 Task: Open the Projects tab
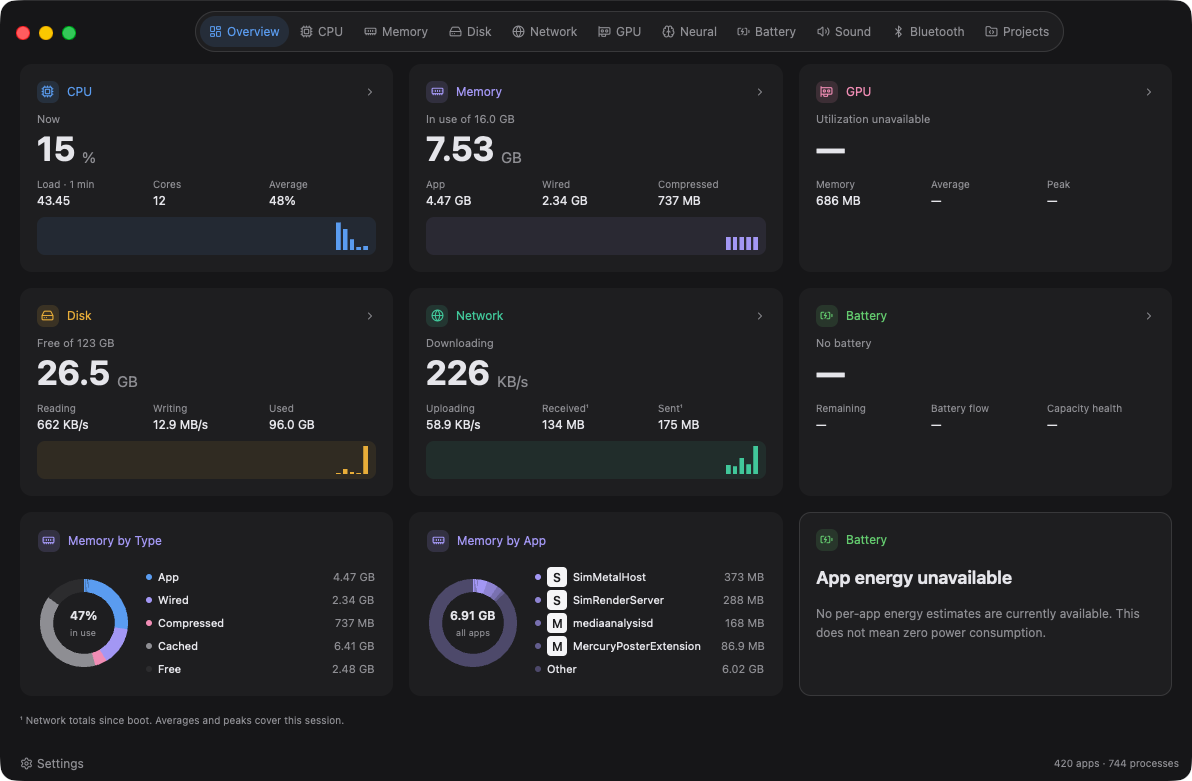click(1017, 31)
